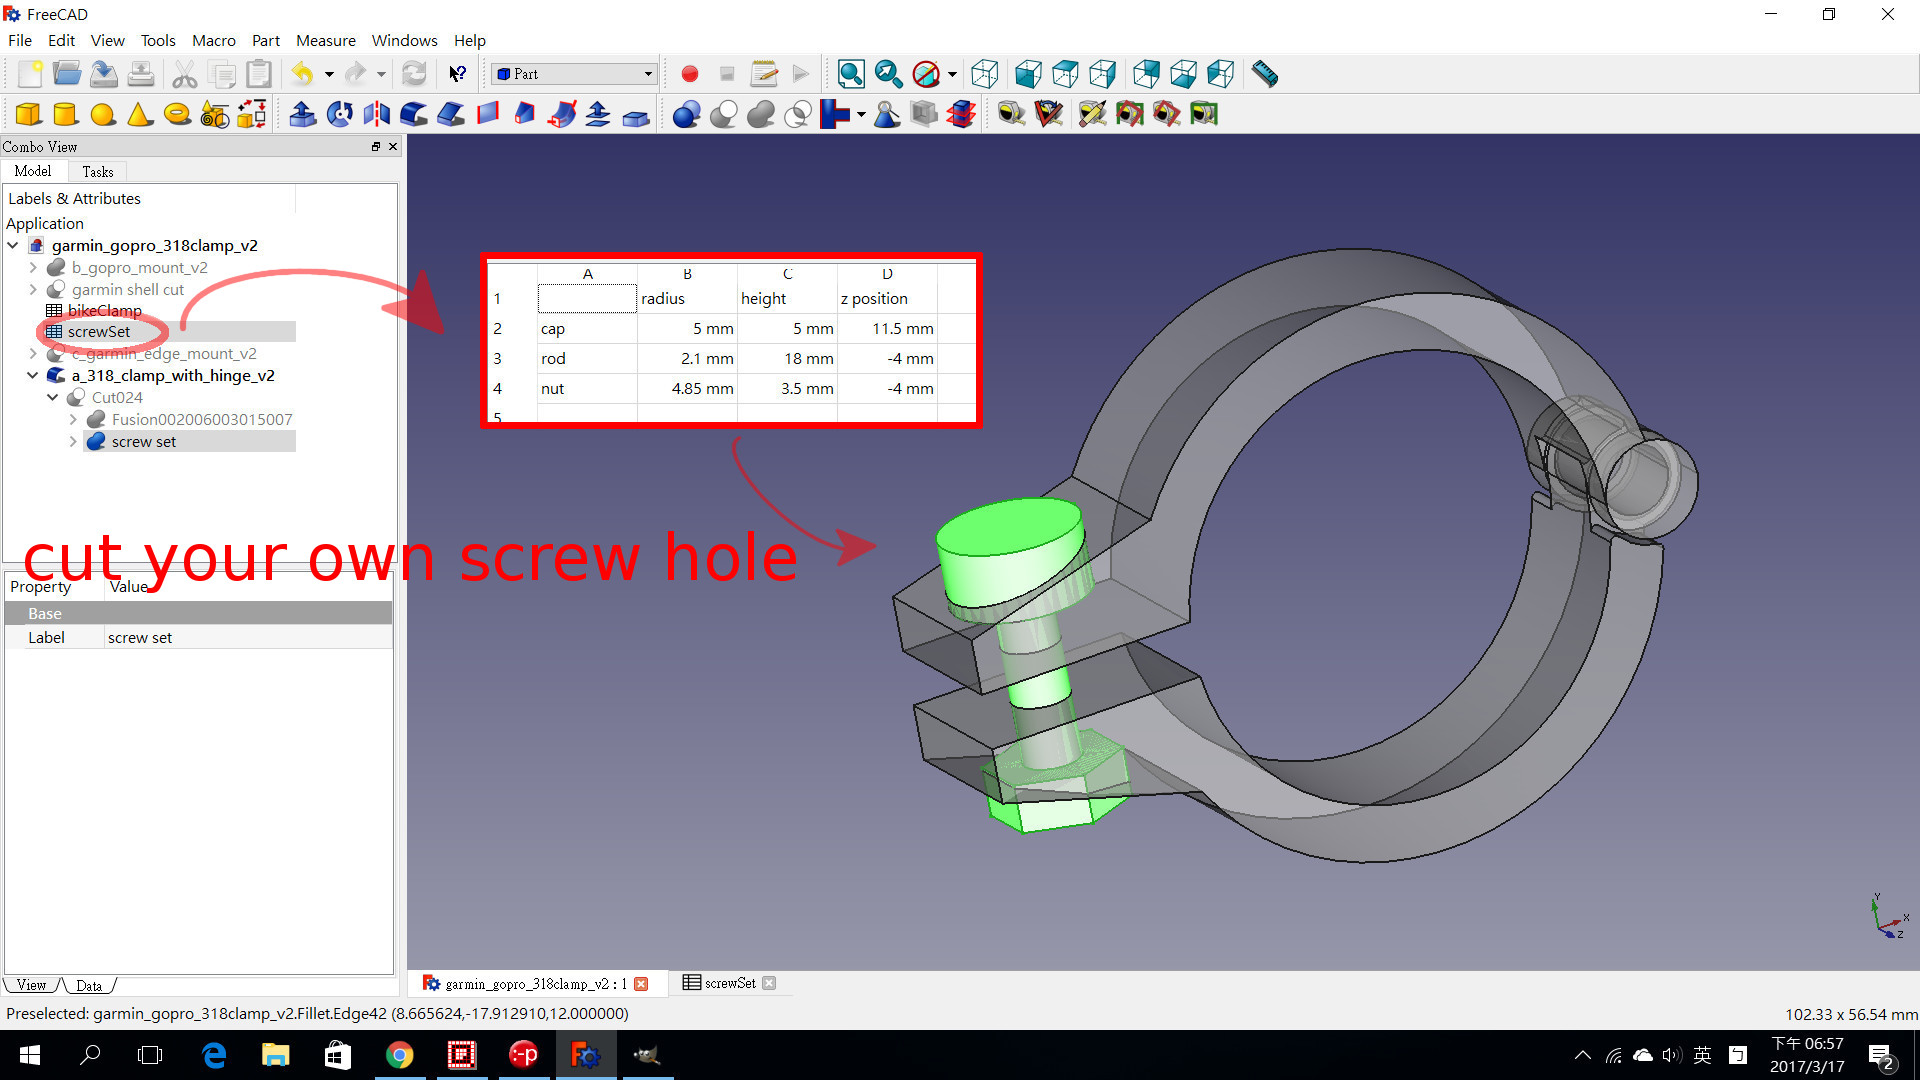Click the Save document icon
Image resolution: width=1920 pixels, height=1080 pixels.
pos(104,74)
